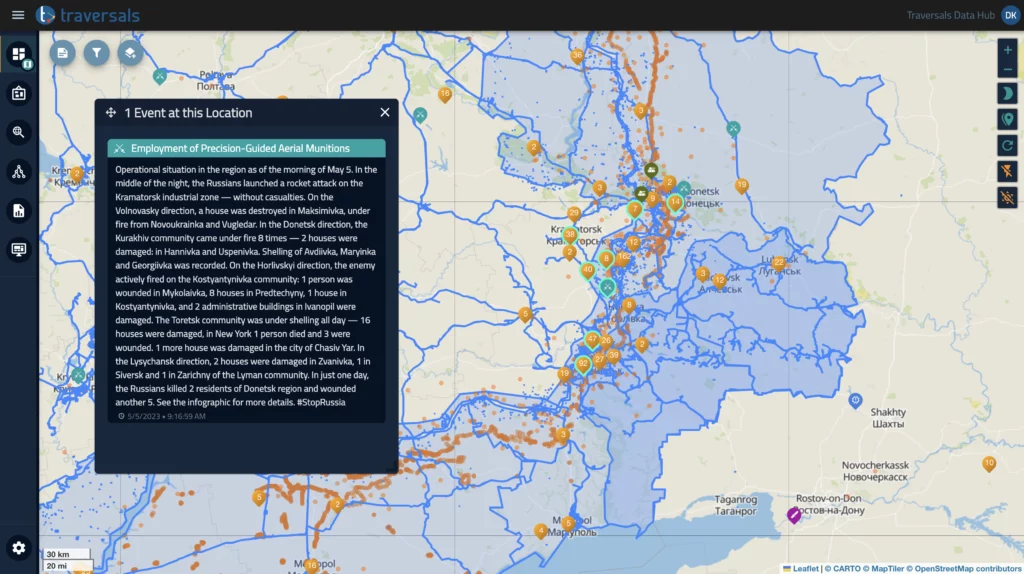Screen dimensions: 1024x574
Task: Open the chart report sidebar icon
Action: [19, 210]
